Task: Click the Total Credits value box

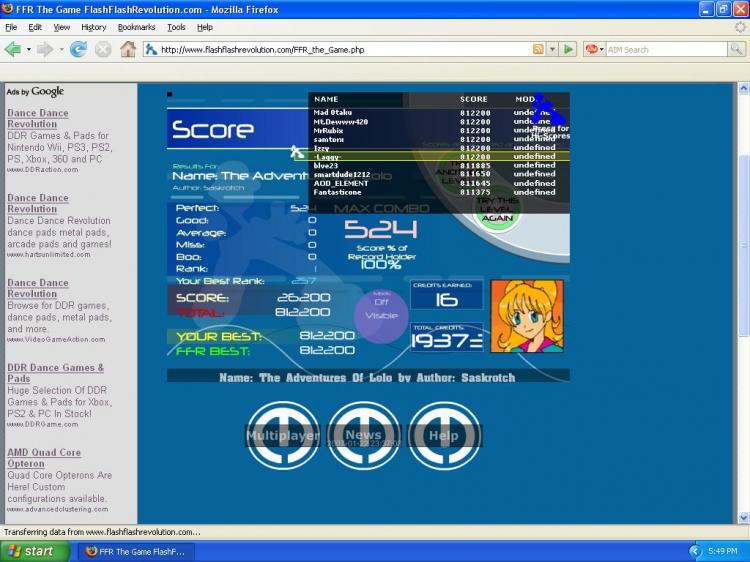Action: (x=446, y=338)
